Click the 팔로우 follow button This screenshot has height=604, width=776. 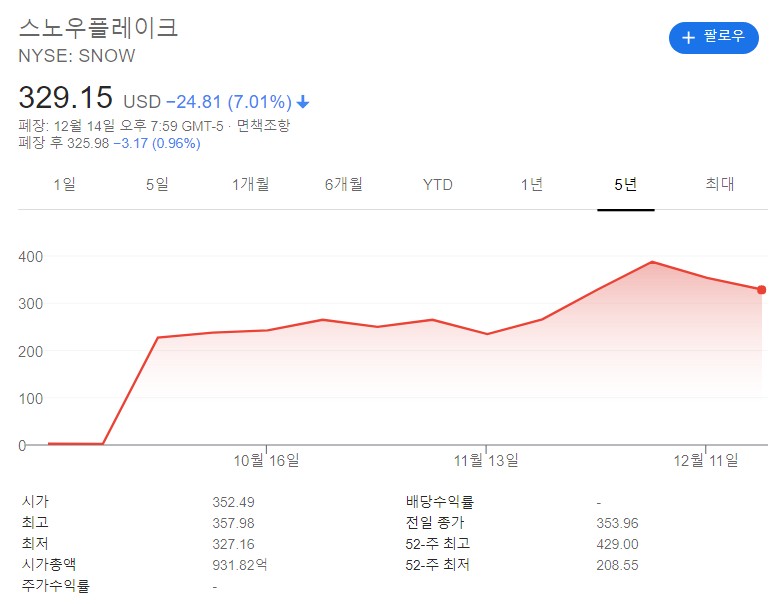(713, 37)
